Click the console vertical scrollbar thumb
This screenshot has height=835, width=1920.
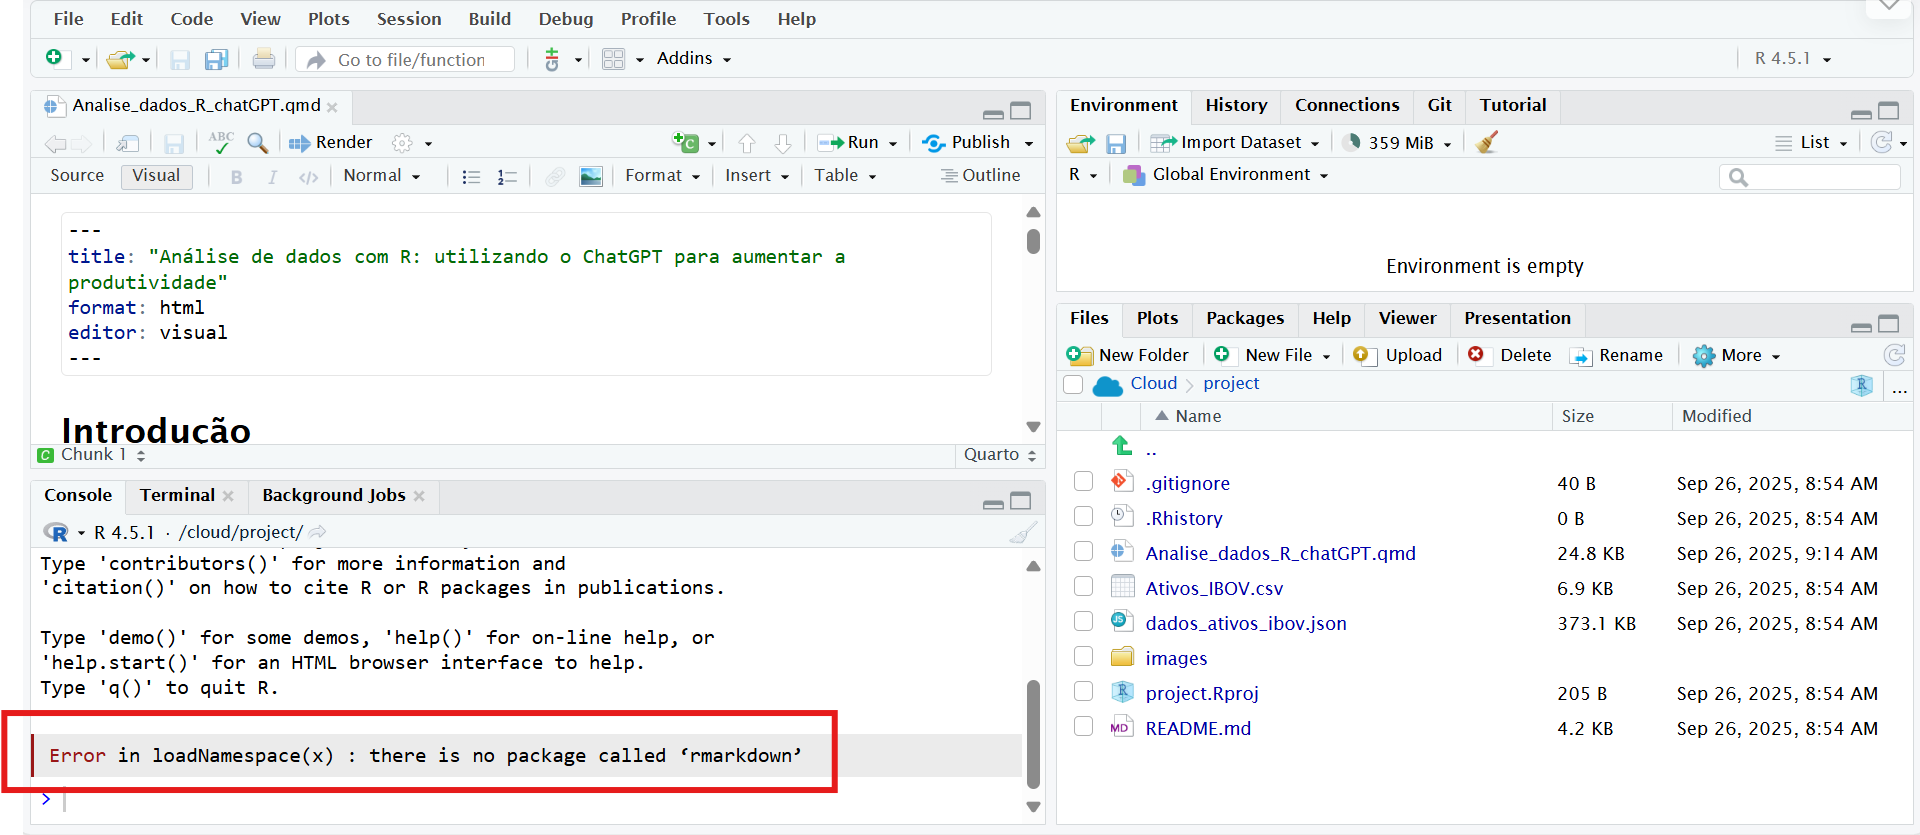coord(1033,734)
